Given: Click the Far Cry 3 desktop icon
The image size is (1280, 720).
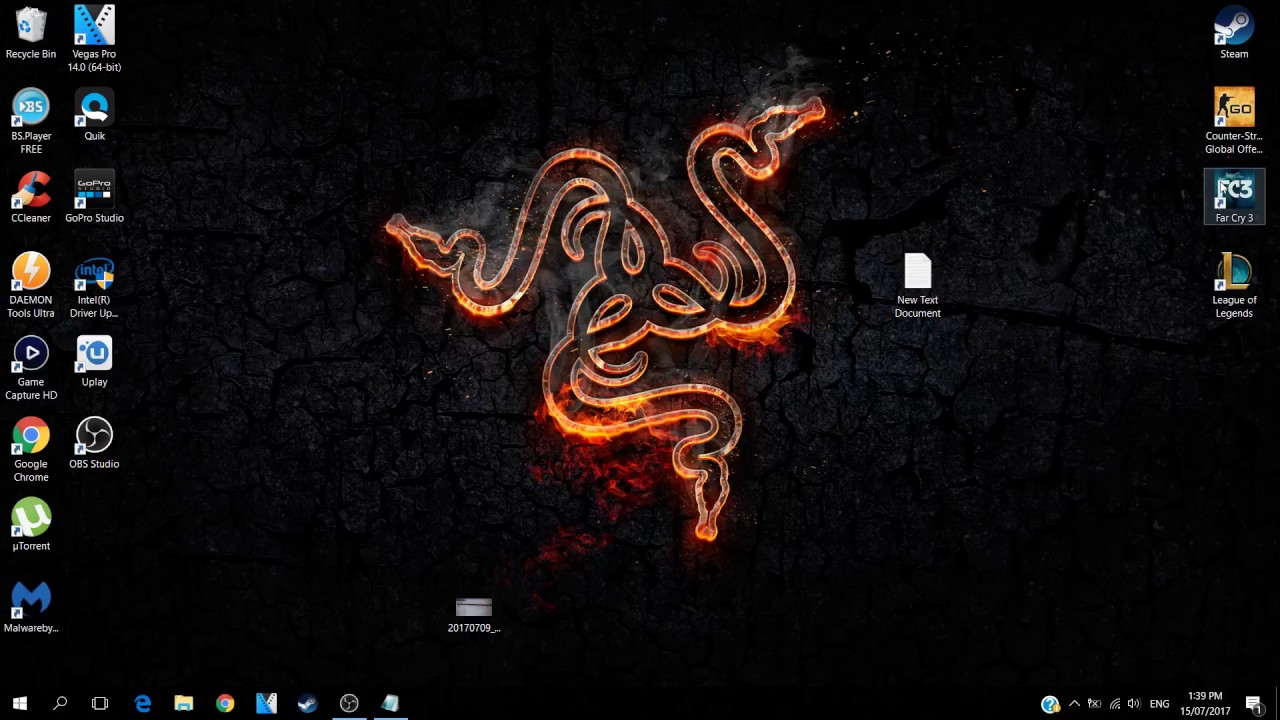Looking at the screenshot, I should [1234, 197].
